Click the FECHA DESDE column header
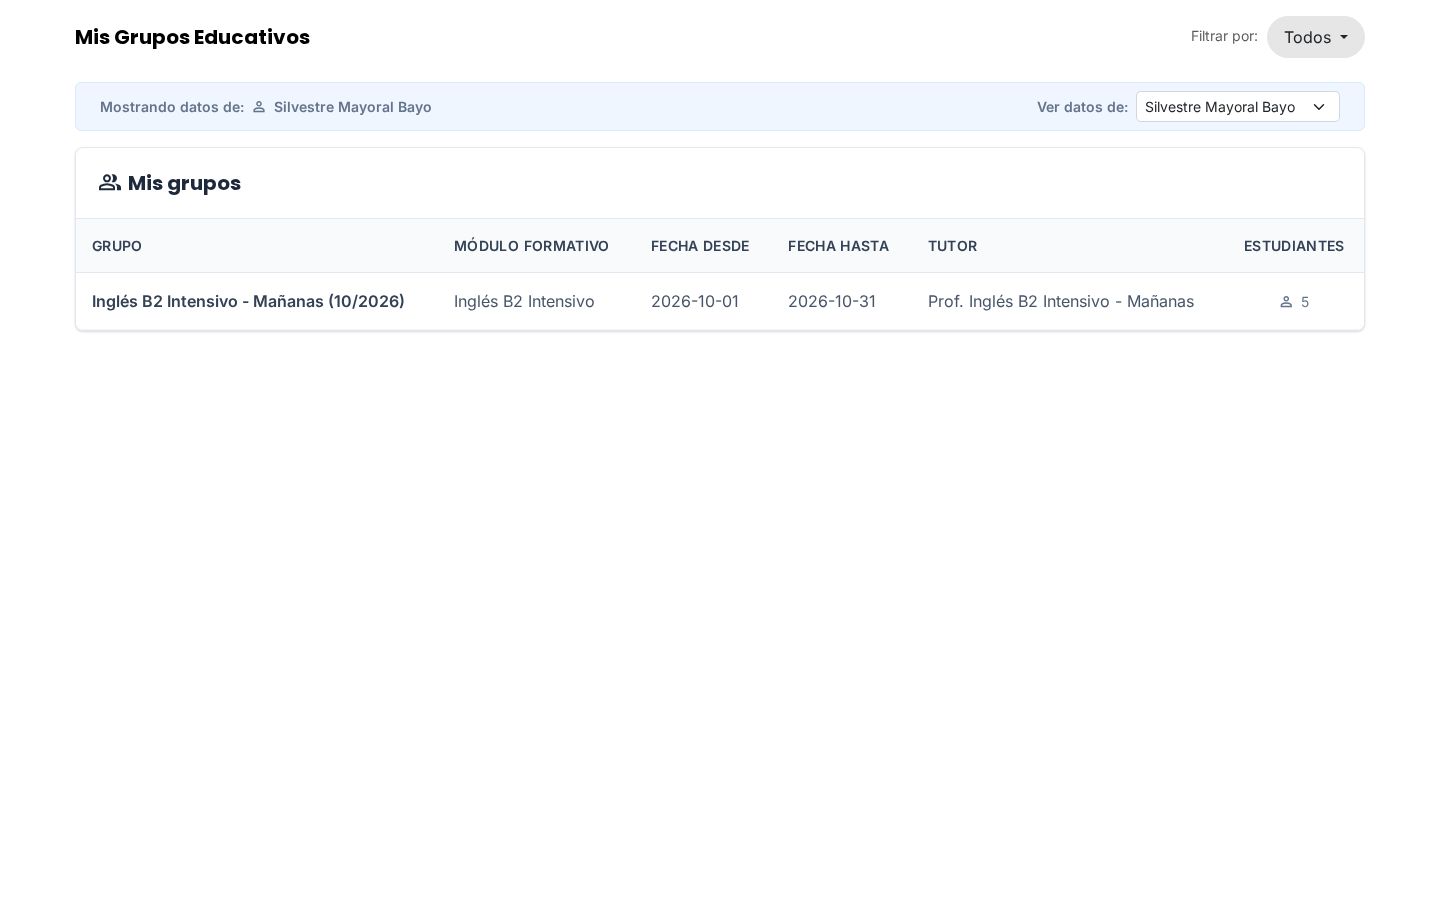This screenshot has height=900, width=1440. coord(700,246)
